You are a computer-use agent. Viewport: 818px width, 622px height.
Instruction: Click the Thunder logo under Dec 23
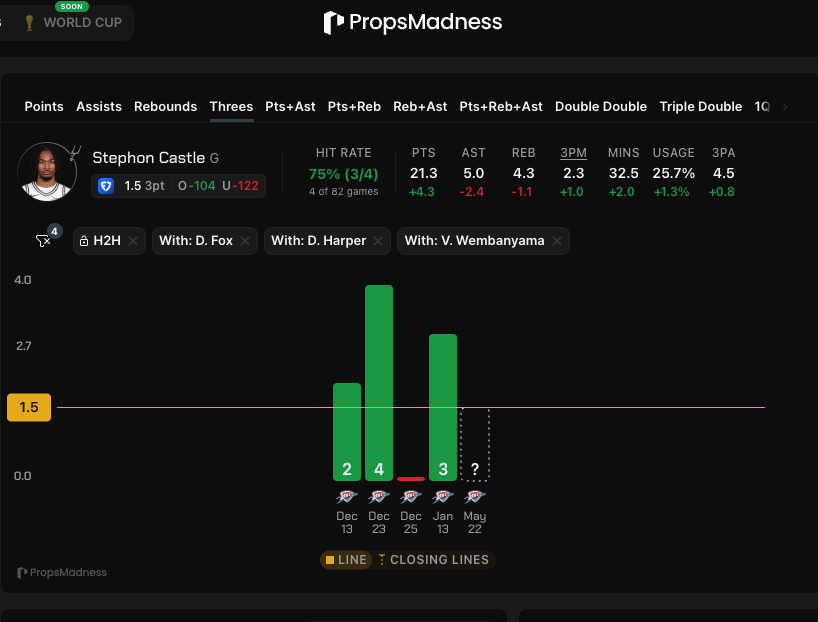pyautogui.click(x=379, y=496)
